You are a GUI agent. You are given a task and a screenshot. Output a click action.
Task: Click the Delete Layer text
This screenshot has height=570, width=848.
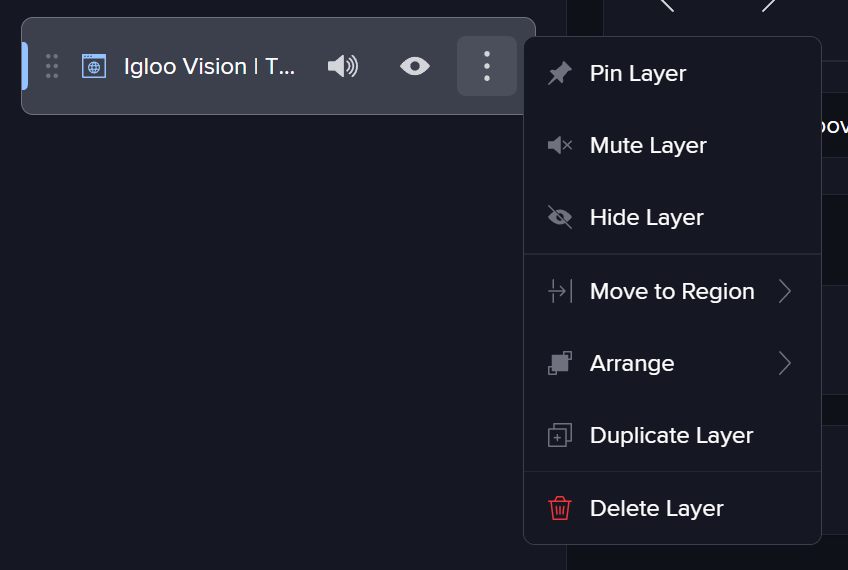(656, 508)
